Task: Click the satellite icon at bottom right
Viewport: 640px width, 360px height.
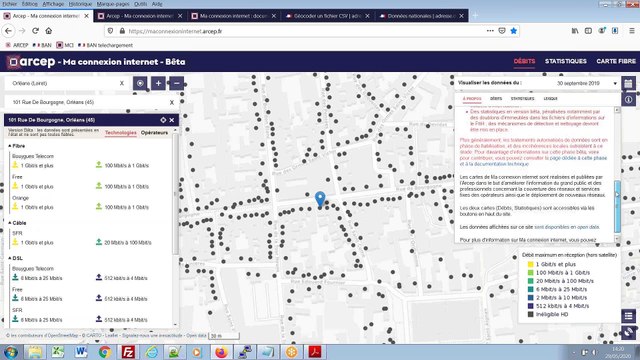Action: (x=629, y=332)
